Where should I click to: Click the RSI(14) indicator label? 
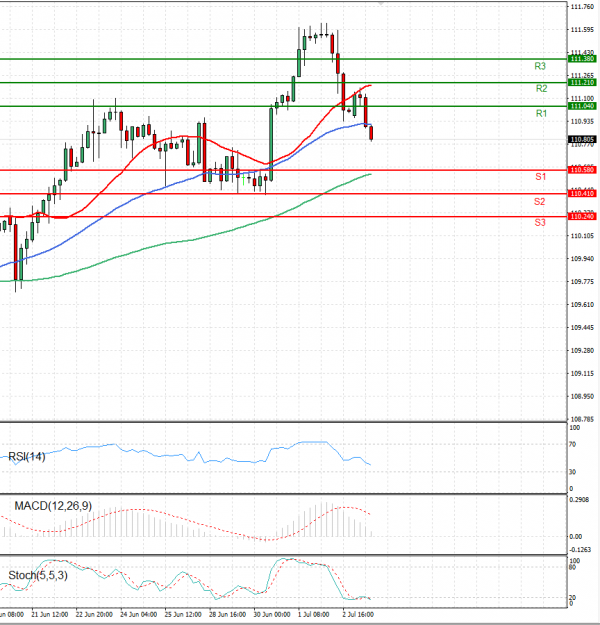[27, 456]
